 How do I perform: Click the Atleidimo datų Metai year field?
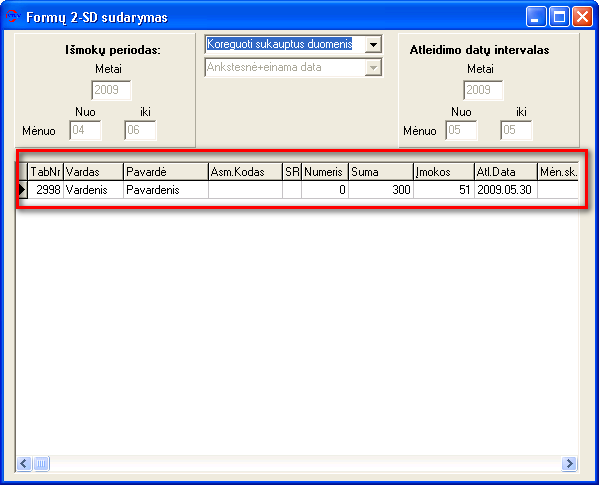coord(483,90)
